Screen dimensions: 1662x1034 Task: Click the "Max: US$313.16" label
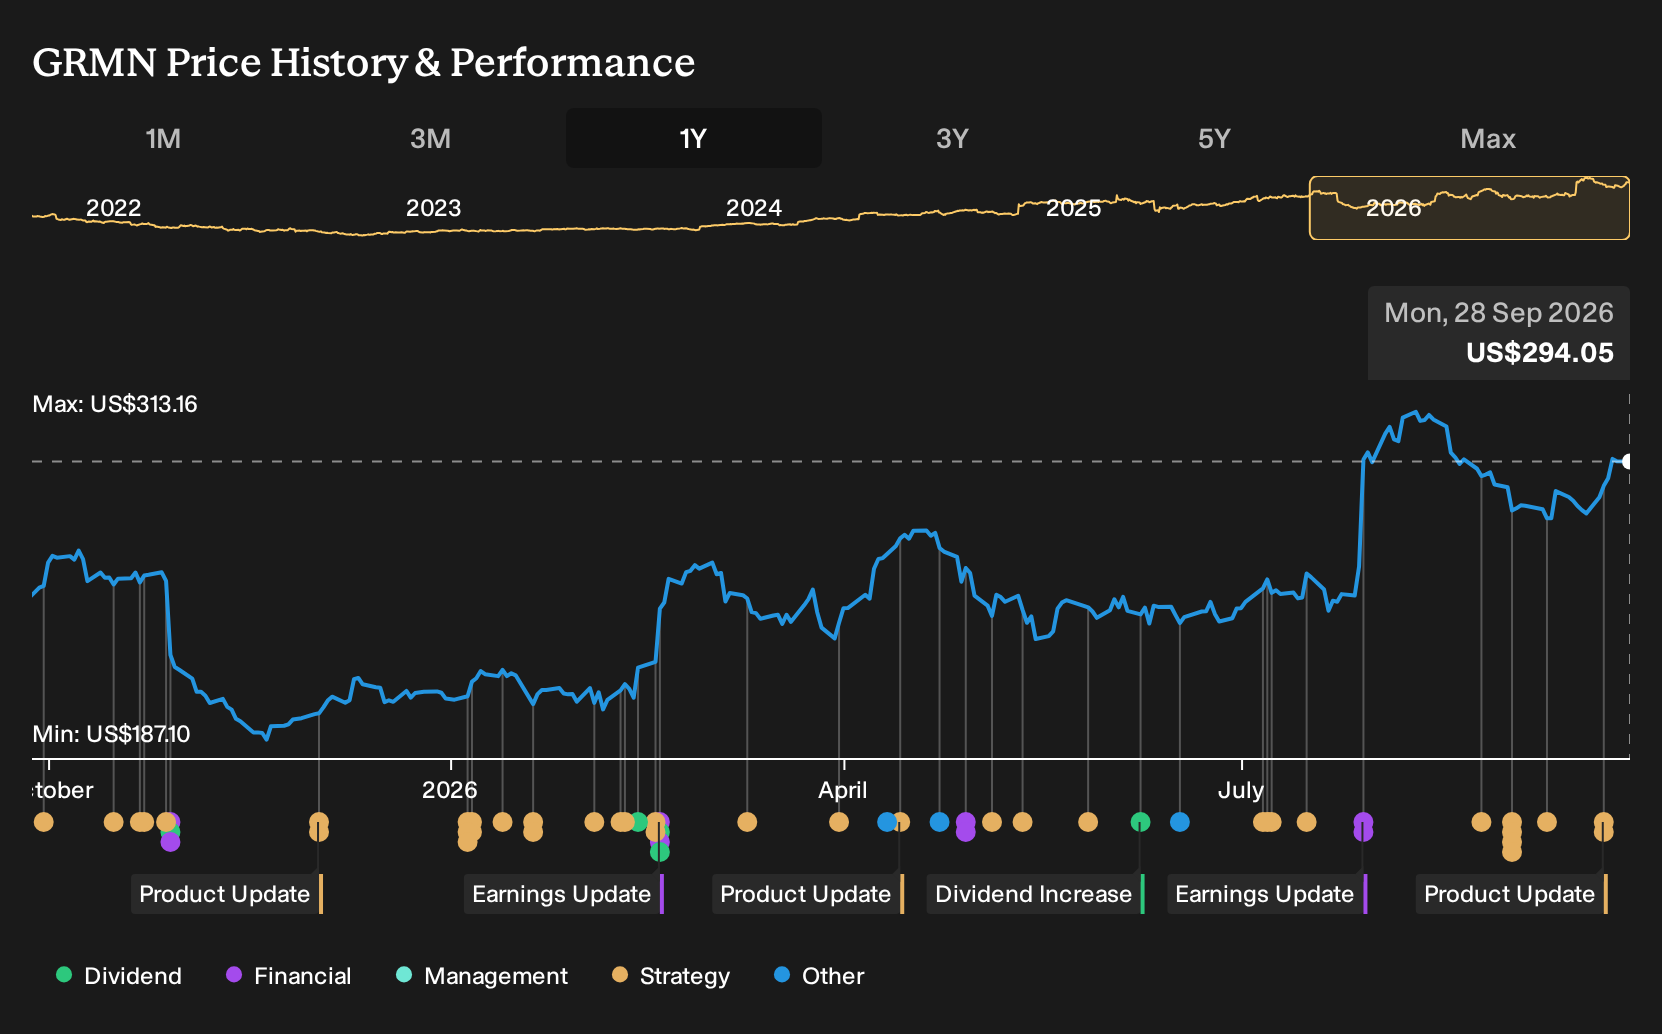coord(115,405)
